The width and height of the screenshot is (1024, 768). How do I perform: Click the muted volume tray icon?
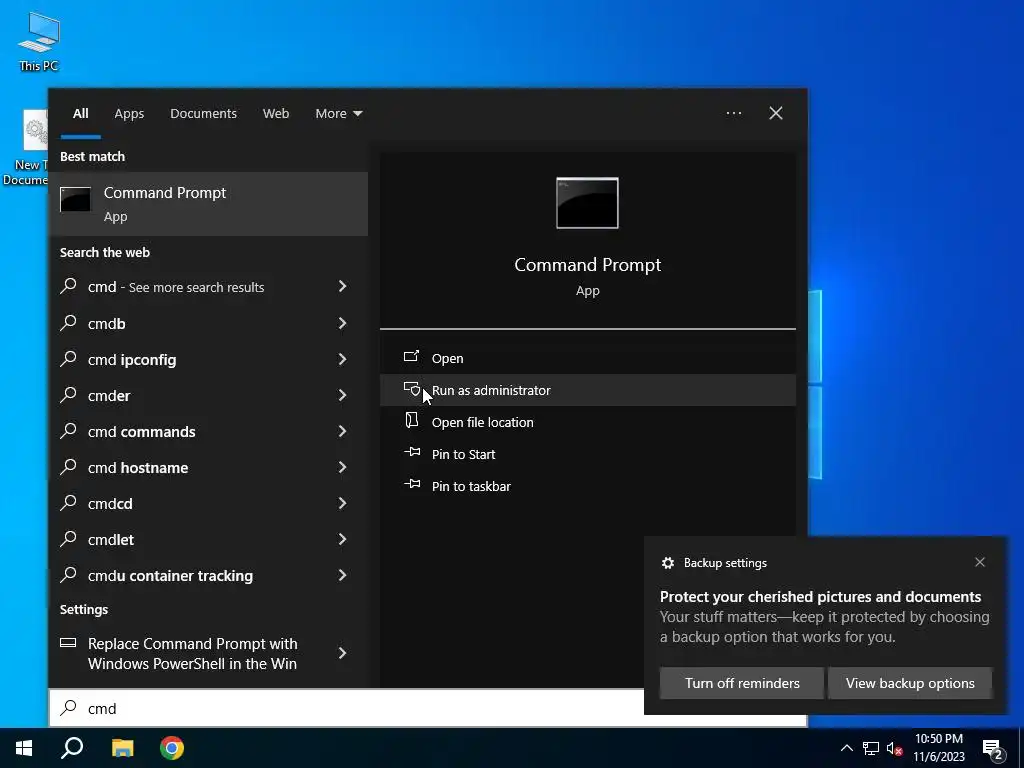coord(894,748)
